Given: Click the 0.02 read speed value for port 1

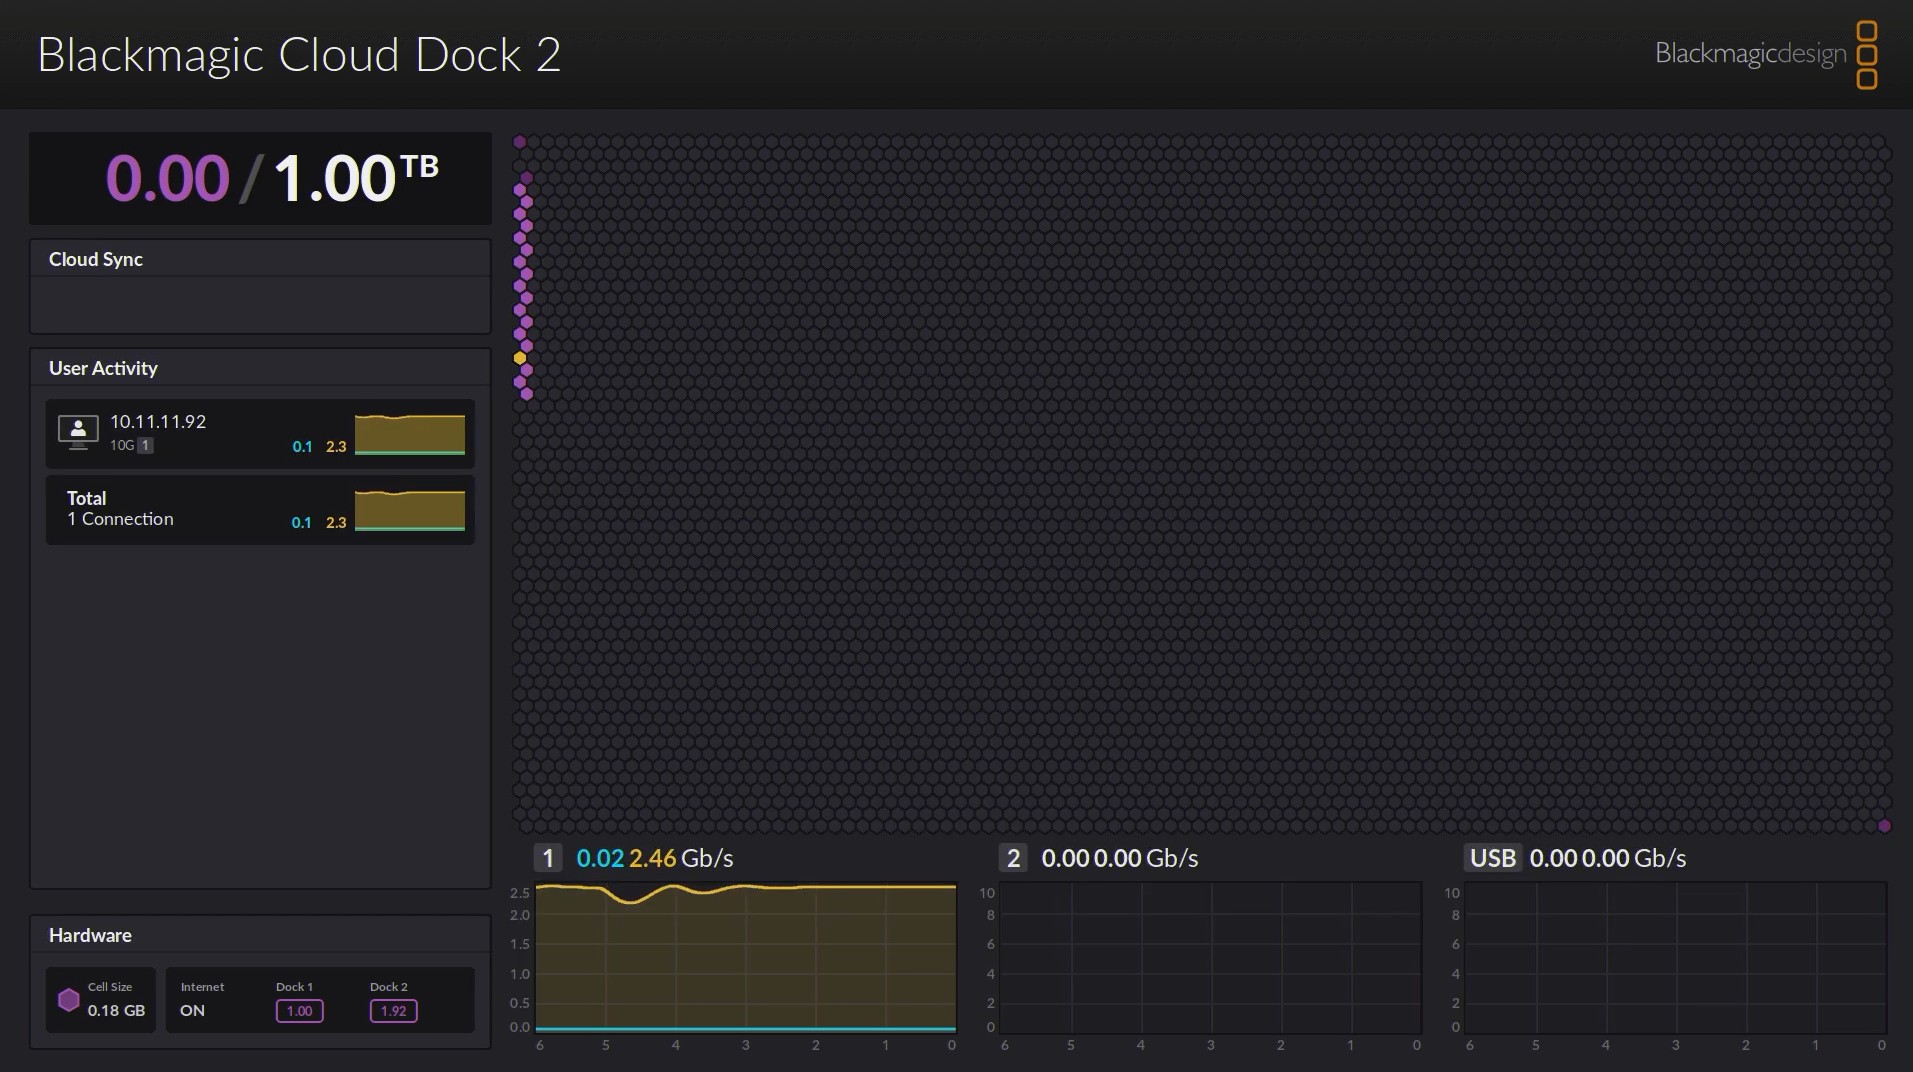Looking at the screenshot, I should pos(600,858).
